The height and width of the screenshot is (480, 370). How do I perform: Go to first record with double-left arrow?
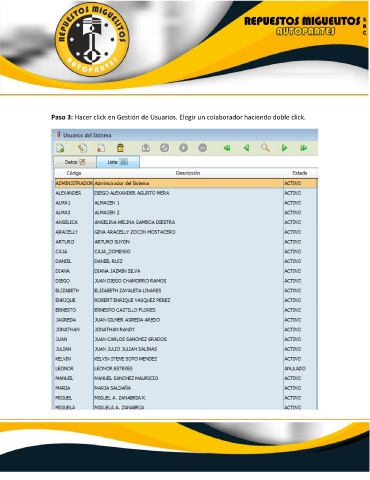click(227, 148)
